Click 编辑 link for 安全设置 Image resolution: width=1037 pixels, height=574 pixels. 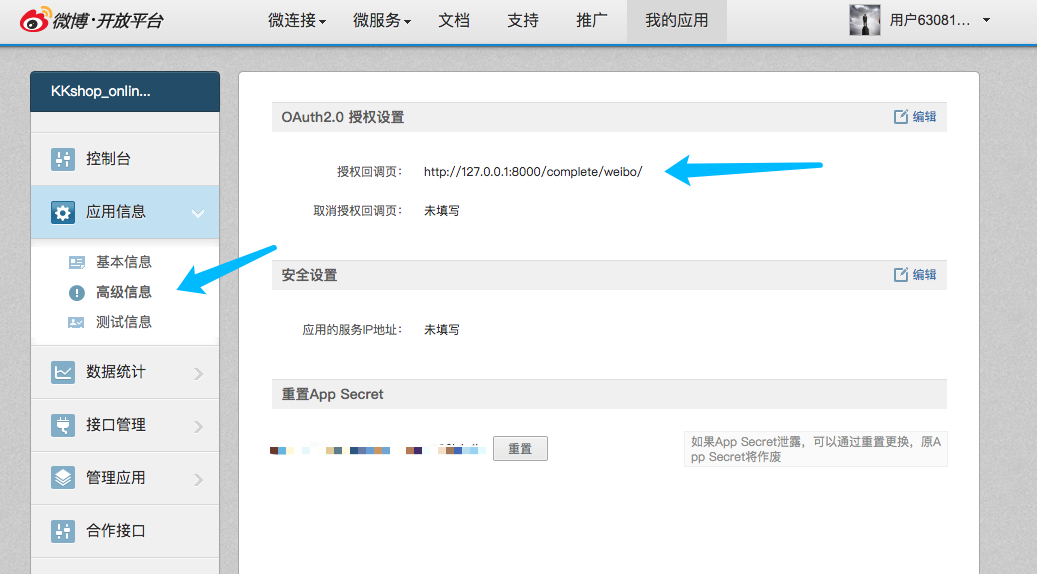925,274
